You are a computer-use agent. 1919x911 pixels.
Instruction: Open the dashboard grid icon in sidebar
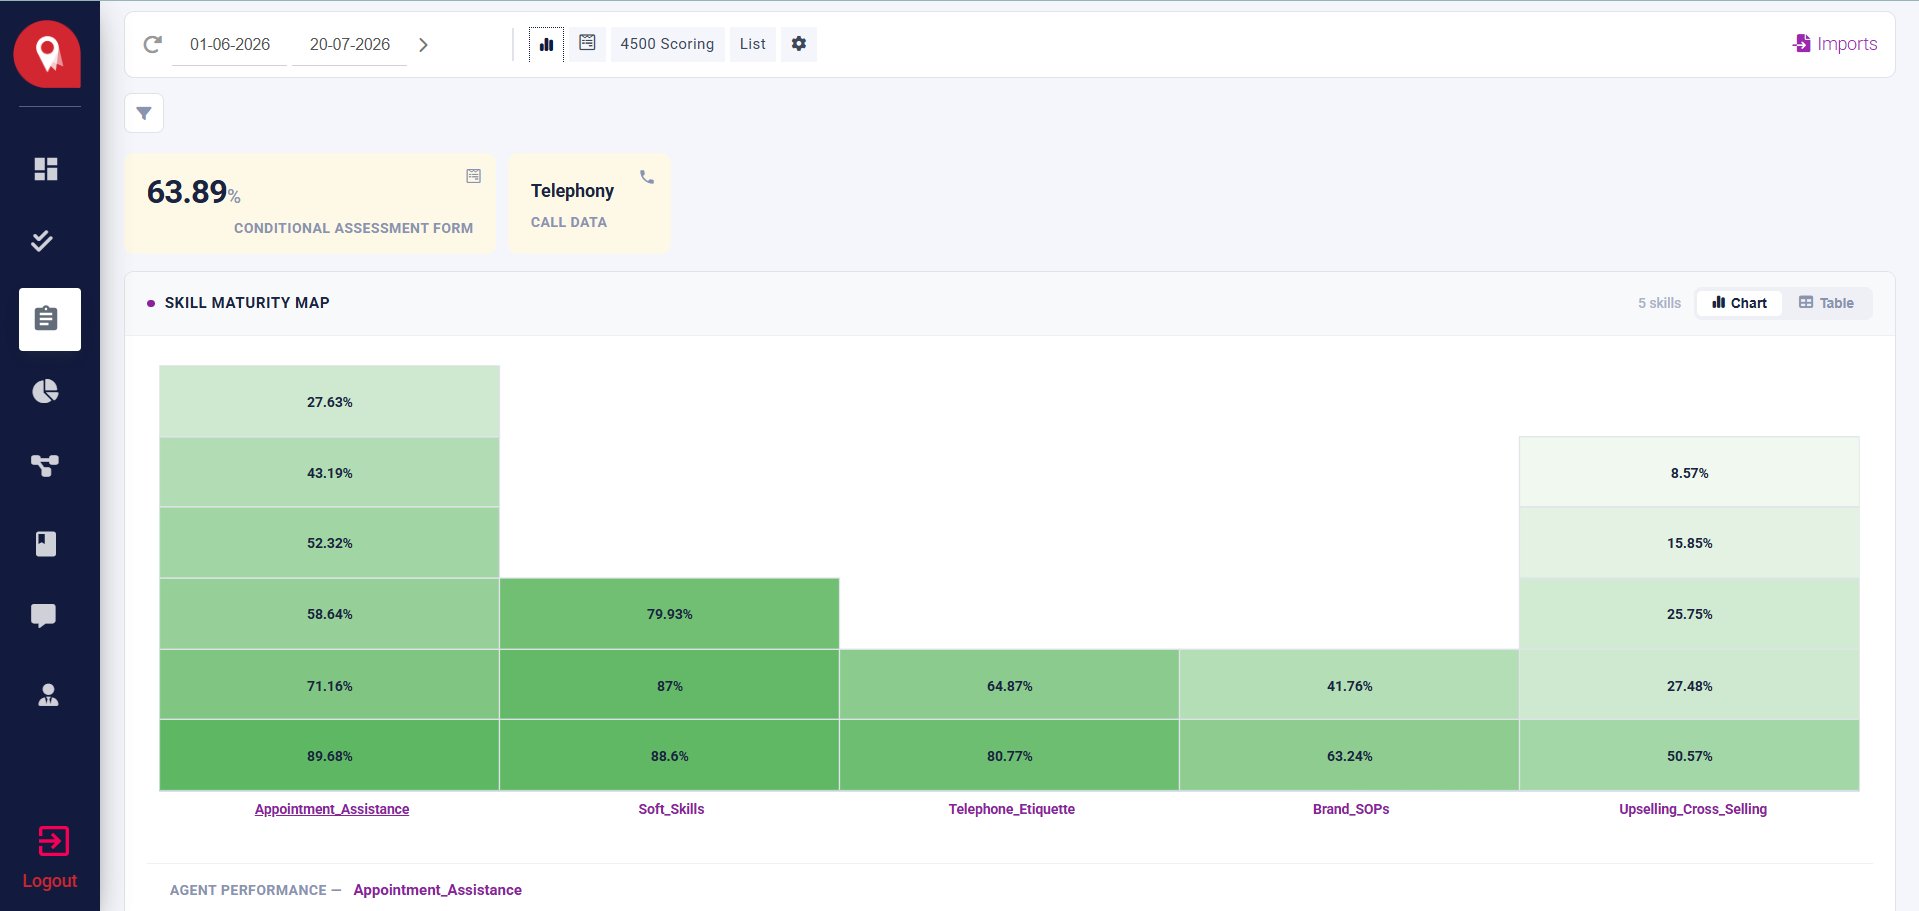(x=46, y=169)
